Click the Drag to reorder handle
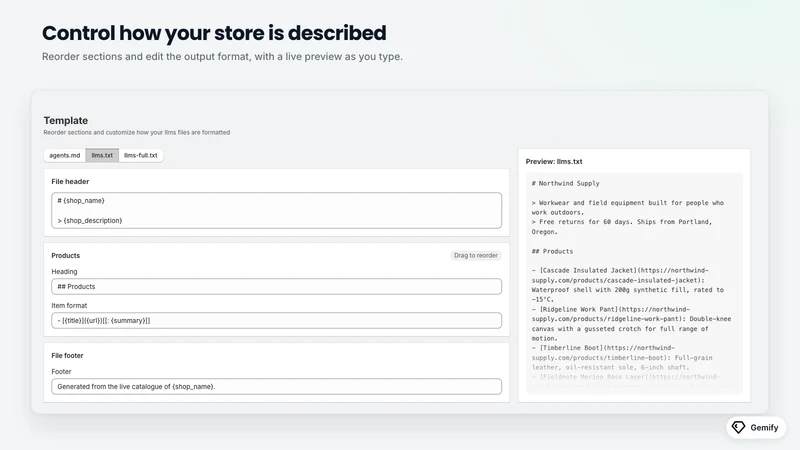This screenshot has width=800, height=450. click(476, 256)
